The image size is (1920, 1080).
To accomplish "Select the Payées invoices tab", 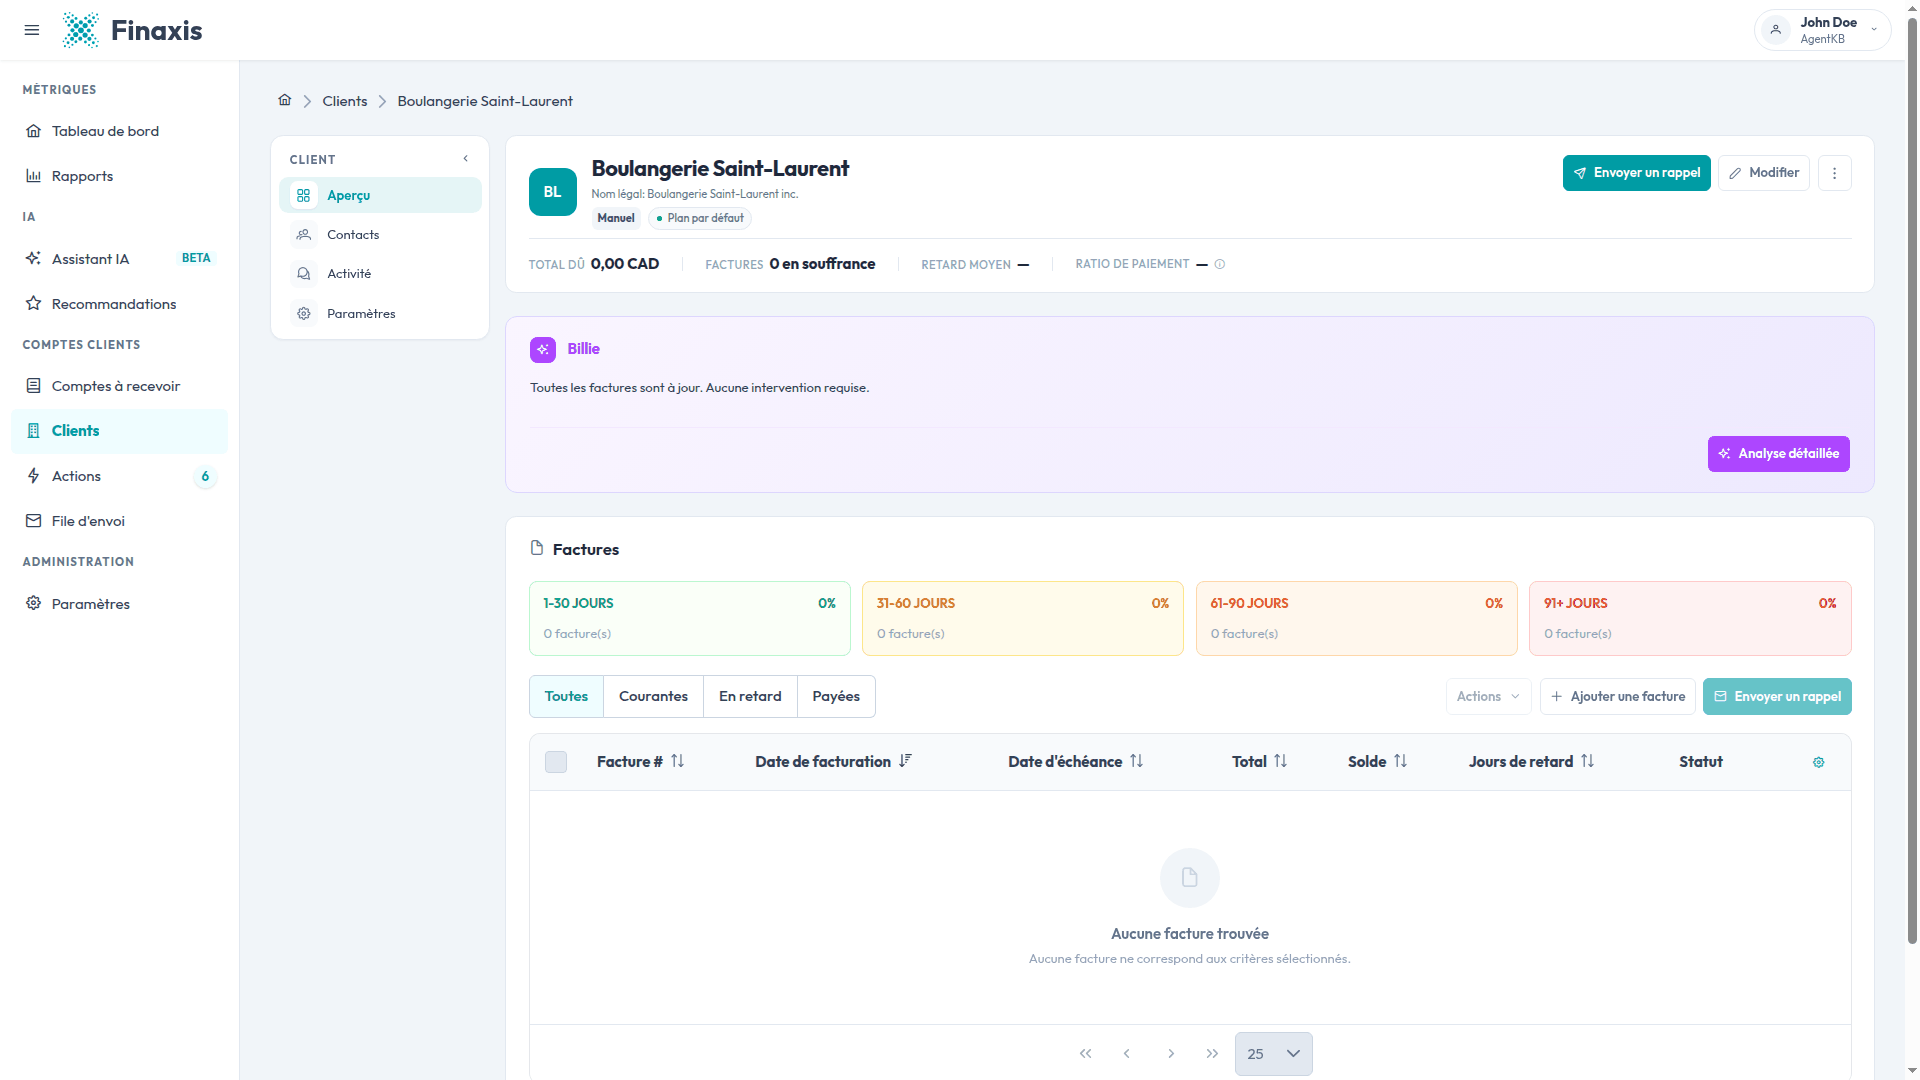I will pyautogui.click(x=836, y=697).
